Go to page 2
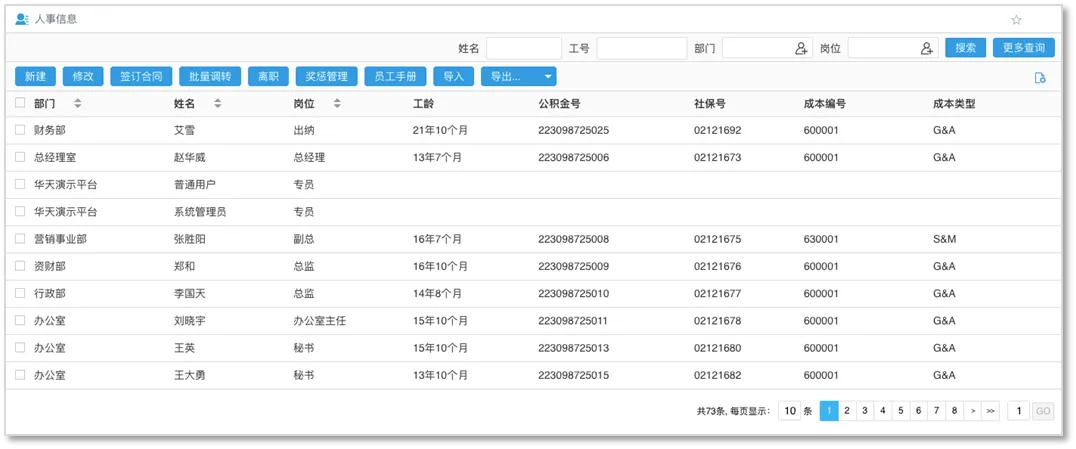The width and height of the screenshot is (1076, 449). pos(846,411)
